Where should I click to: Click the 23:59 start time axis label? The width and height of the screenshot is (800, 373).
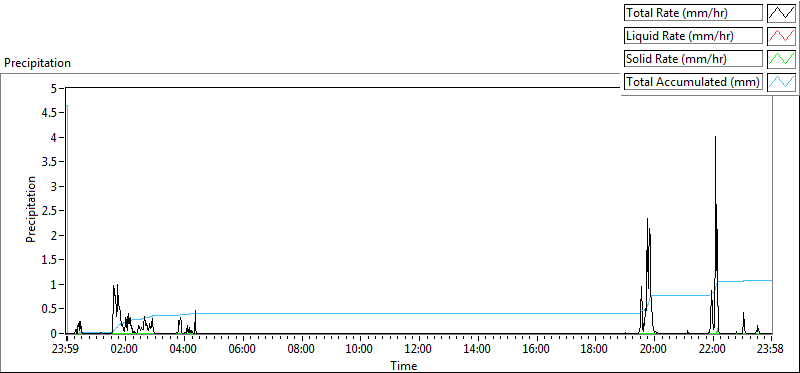66,349
